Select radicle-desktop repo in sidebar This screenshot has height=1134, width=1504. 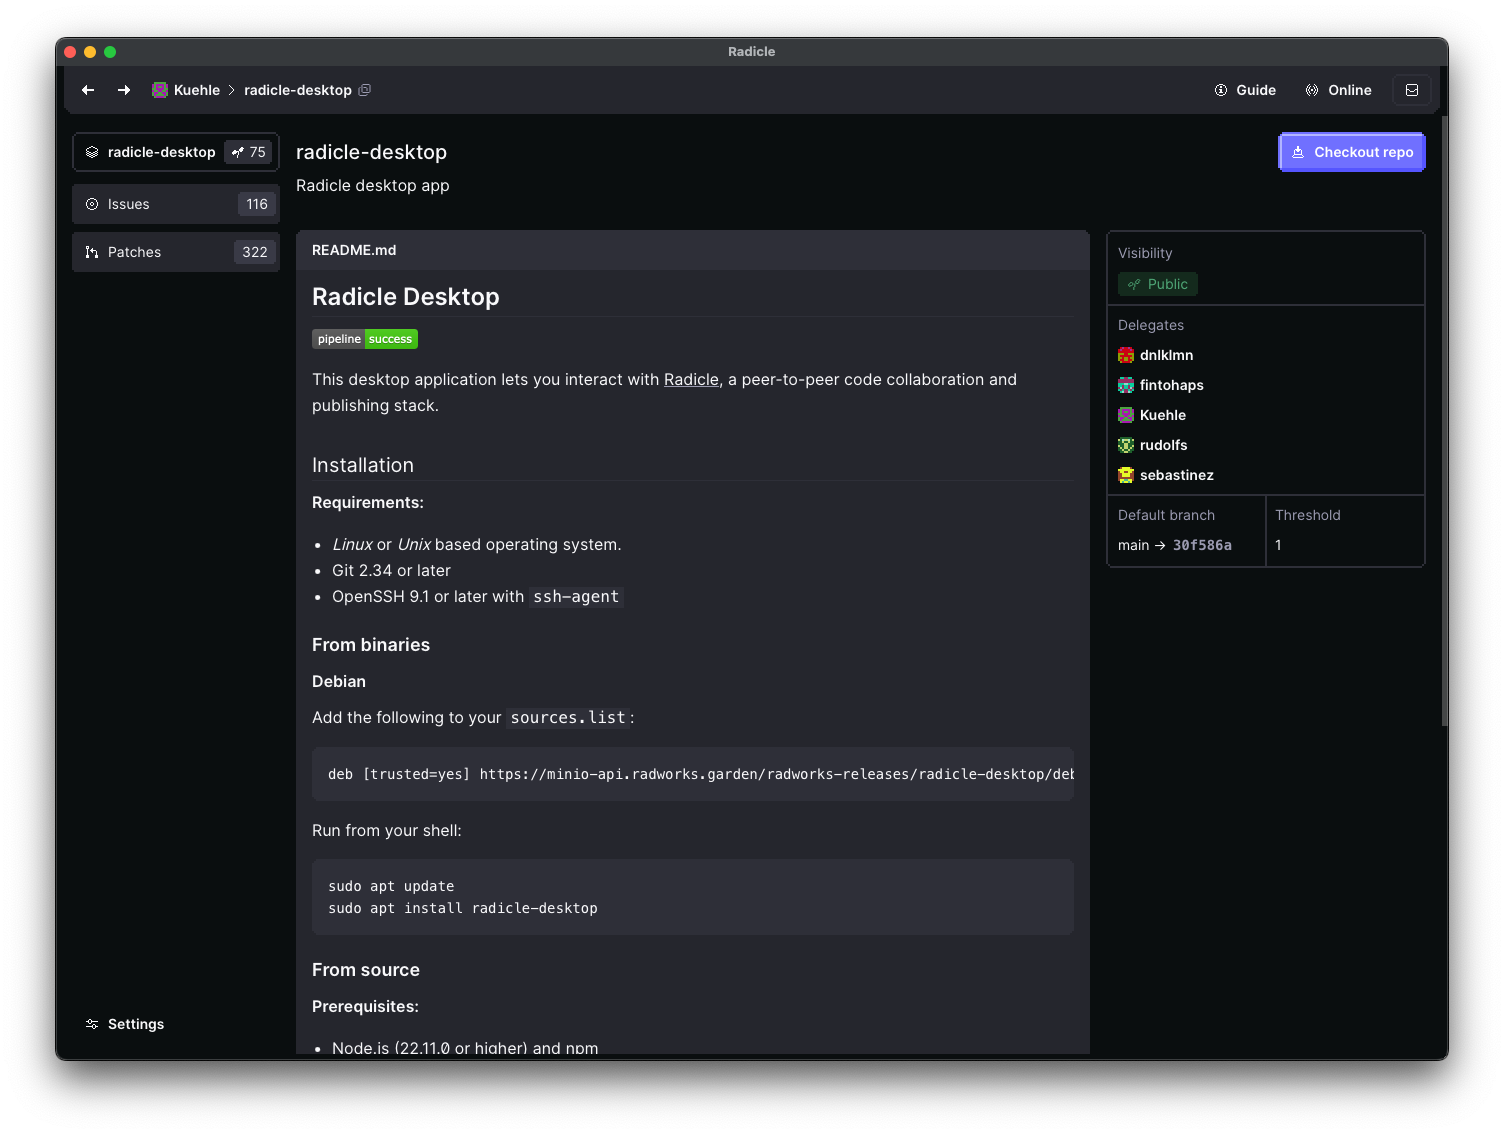click(176, 152)
